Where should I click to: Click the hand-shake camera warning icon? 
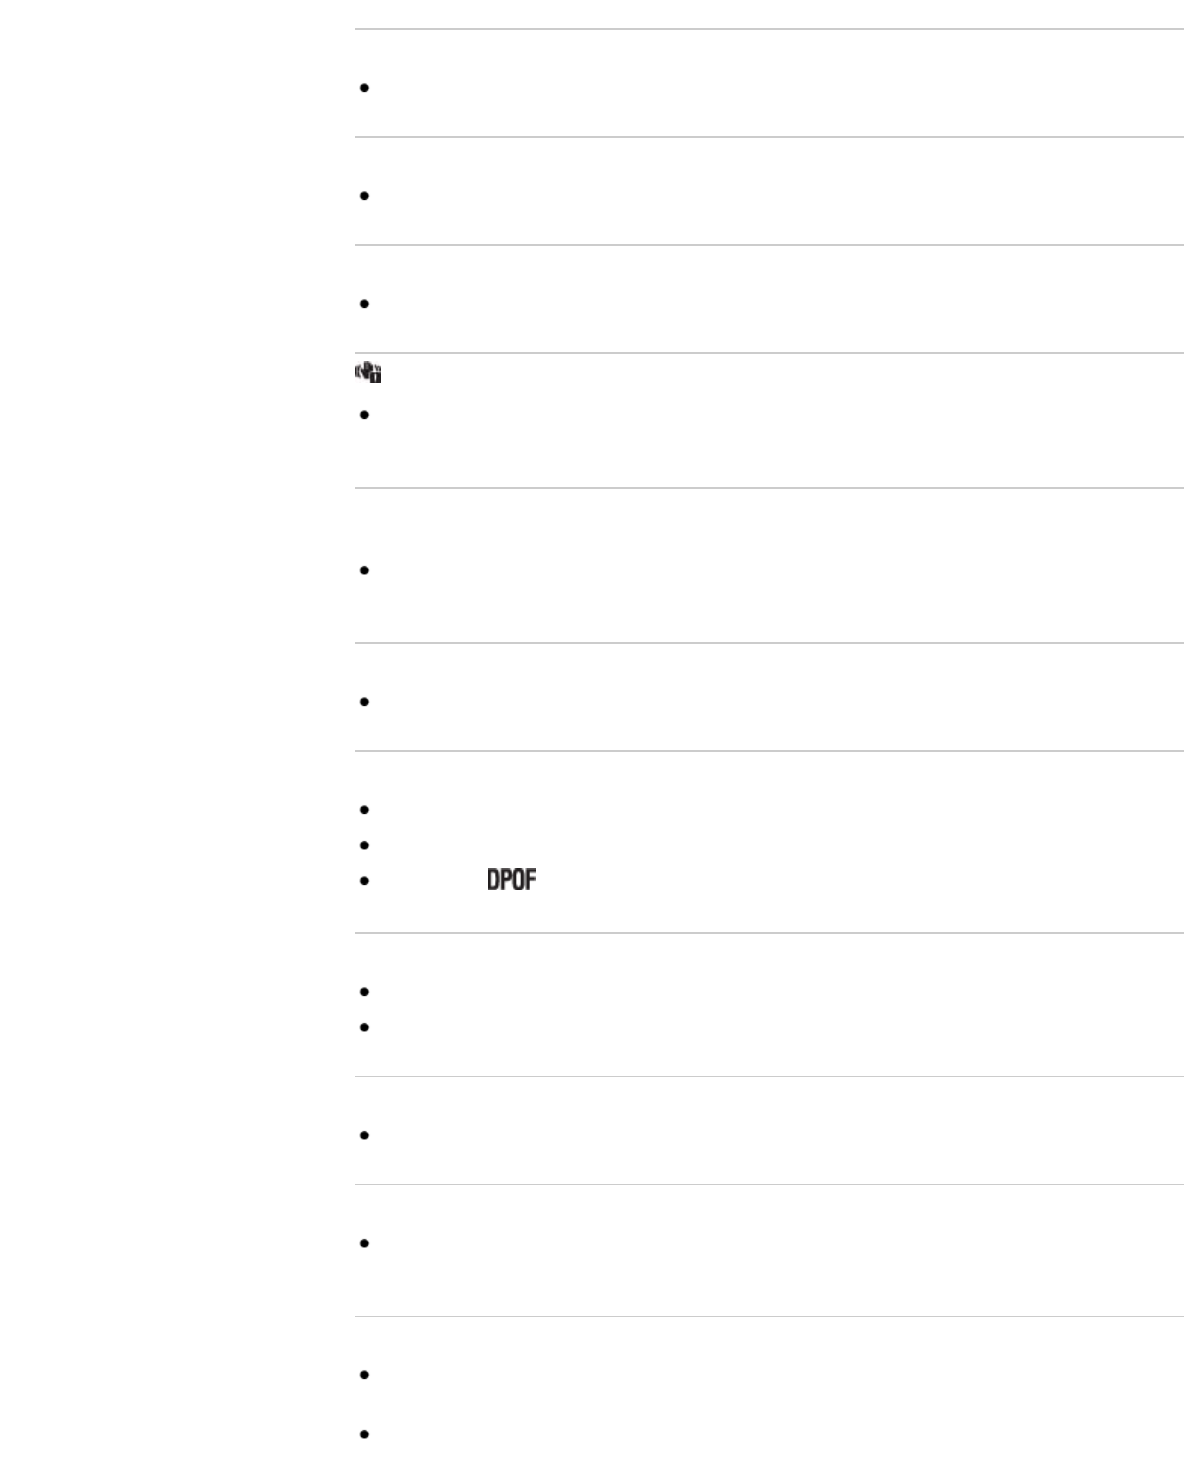click(369, 374)
